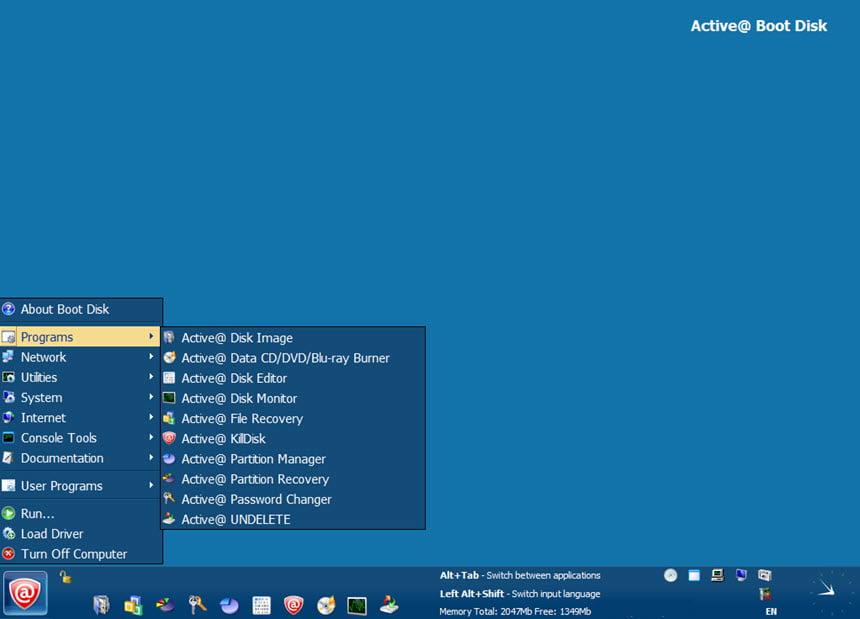
Task: Choose the Run... menu entry
Action: click(x=80, y=514)
